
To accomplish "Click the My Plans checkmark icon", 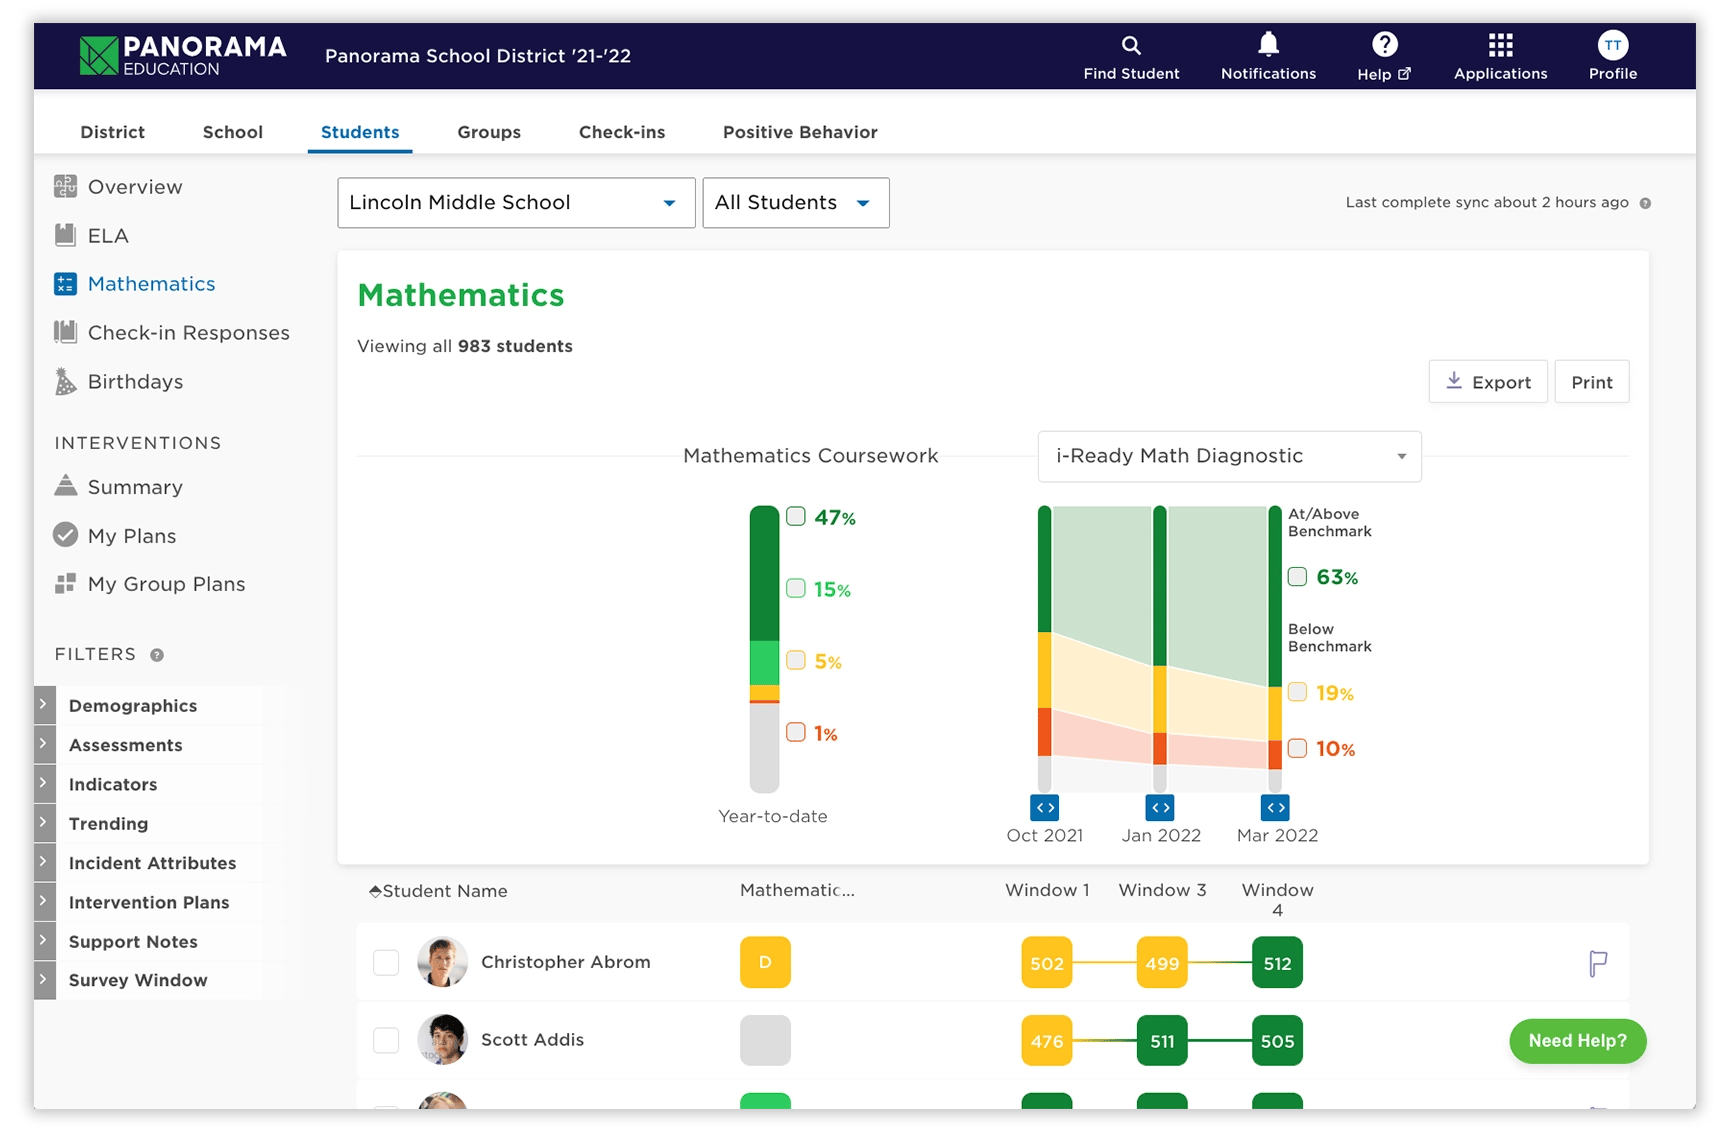I will click(x=65, y=535).
